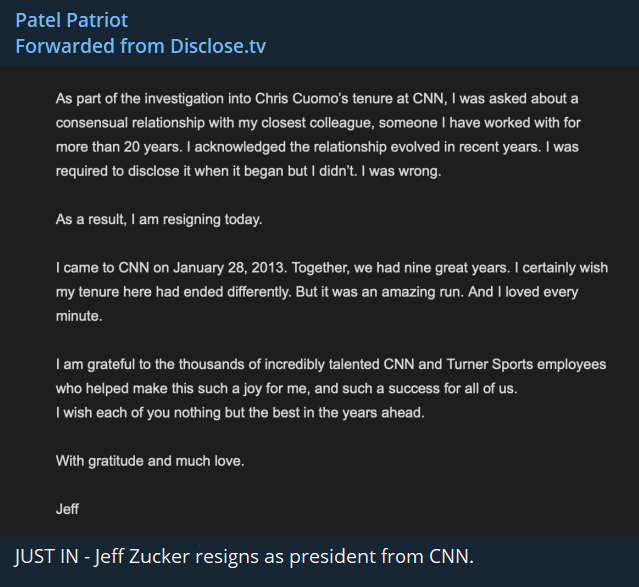Screen dimensions: 639x587
Task: Click the paragraph mentioning Chris Cuomo's tenure
Action: click(x=317, y=134)
